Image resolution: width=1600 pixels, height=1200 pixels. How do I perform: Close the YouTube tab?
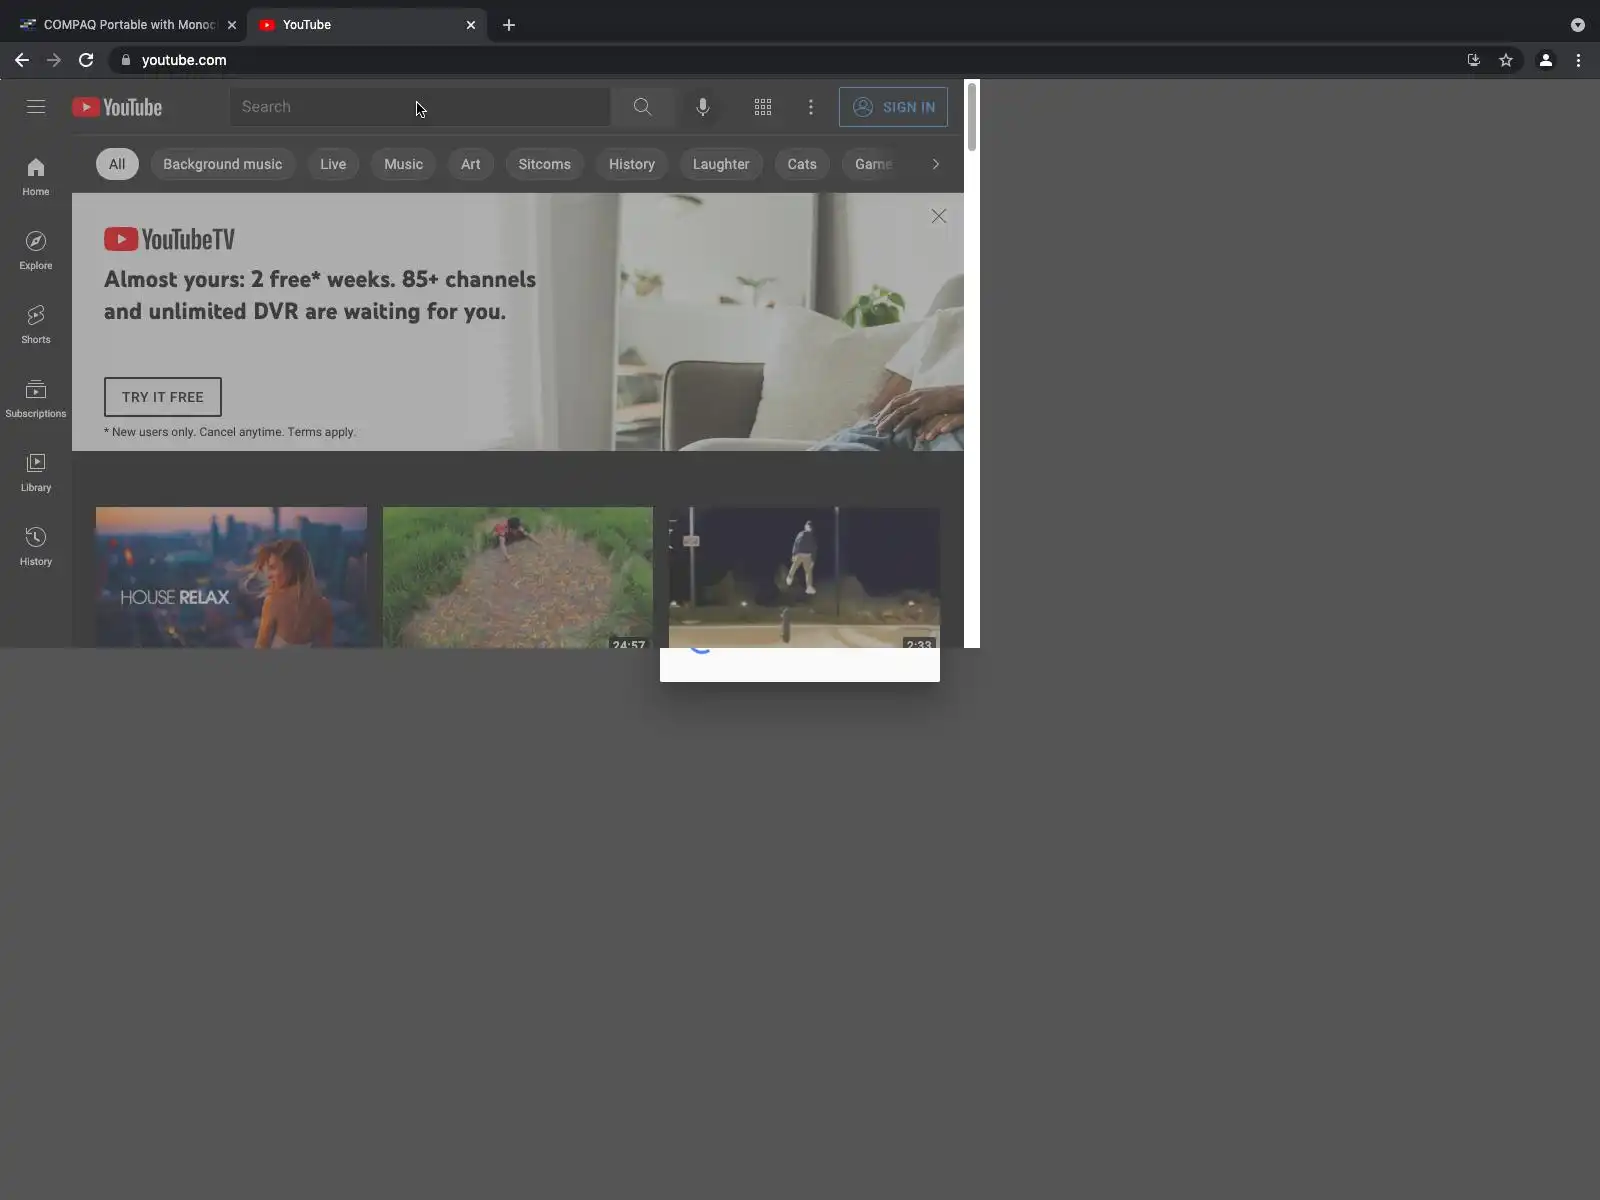pos(471,25)
